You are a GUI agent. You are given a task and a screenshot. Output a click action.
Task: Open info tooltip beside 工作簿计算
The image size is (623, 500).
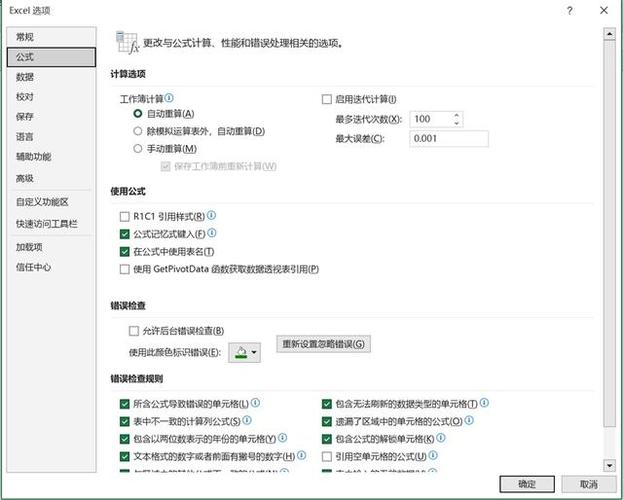[169, 98]
